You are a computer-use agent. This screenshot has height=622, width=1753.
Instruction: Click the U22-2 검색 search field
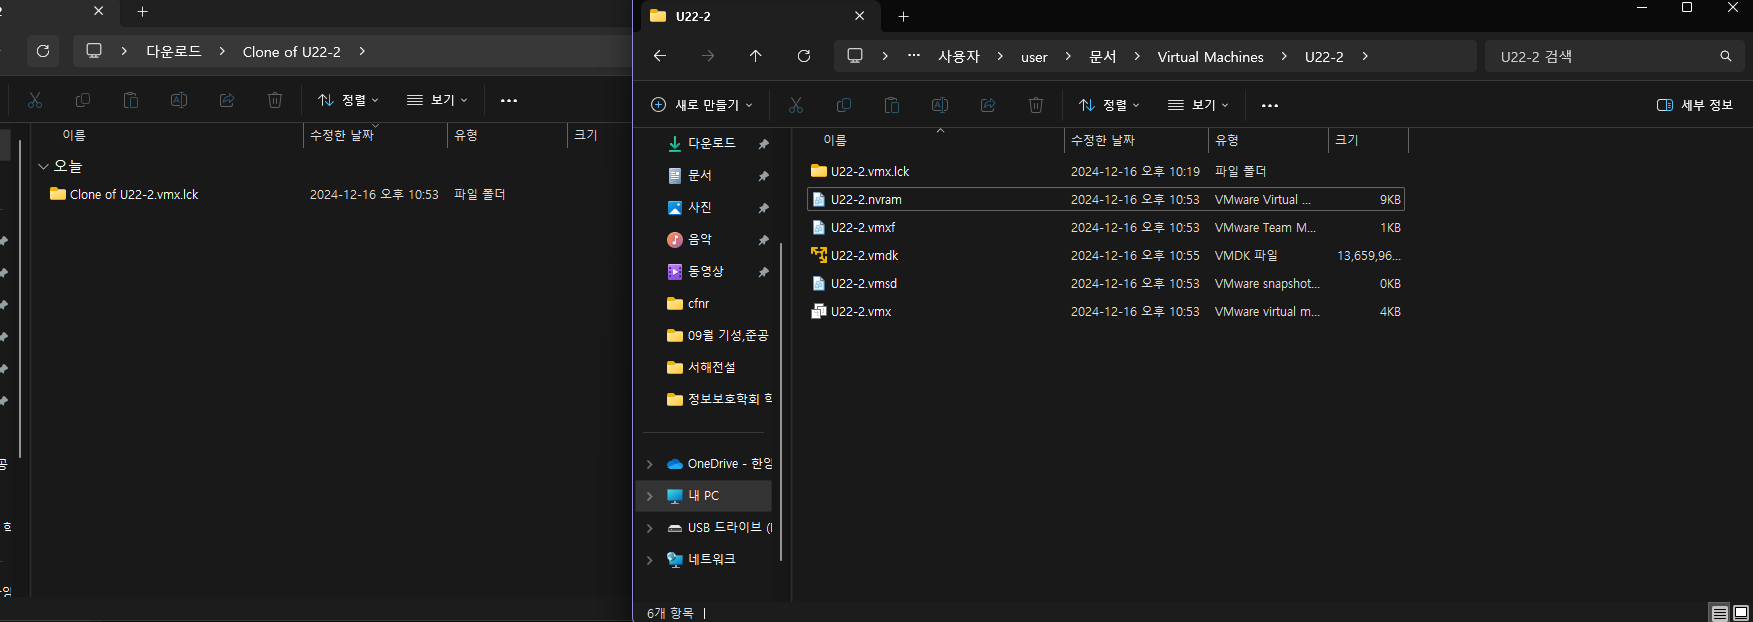(x=1605, y=56)
